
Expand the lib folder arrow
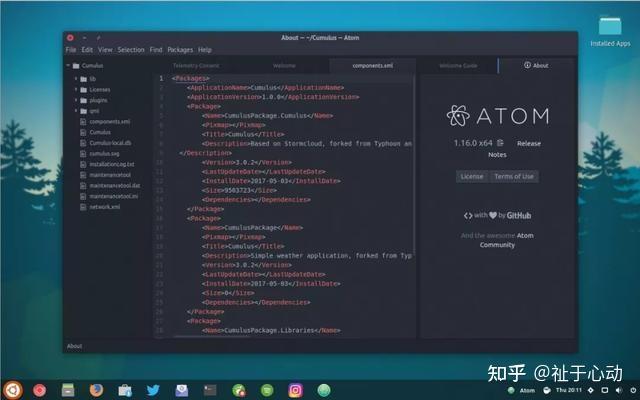tap(76, 78)
